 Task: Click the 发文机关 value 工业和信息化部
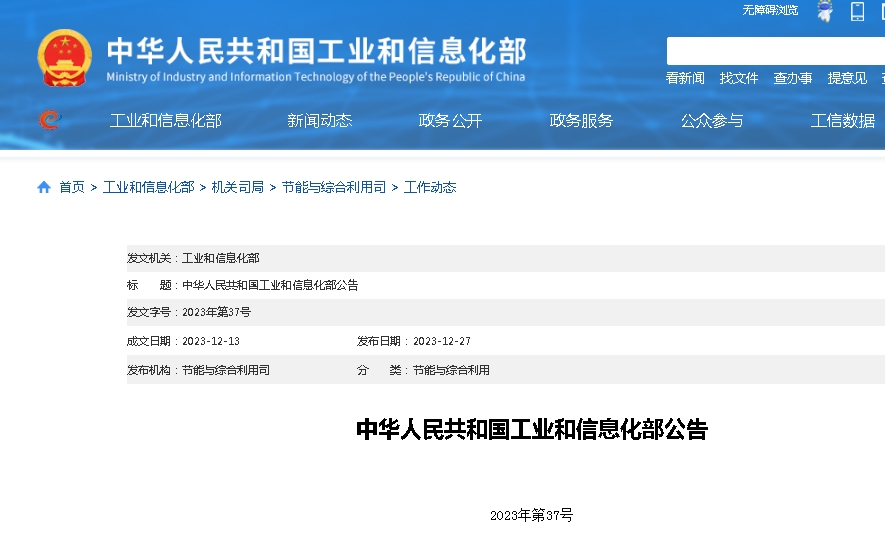tap(221, 258)
